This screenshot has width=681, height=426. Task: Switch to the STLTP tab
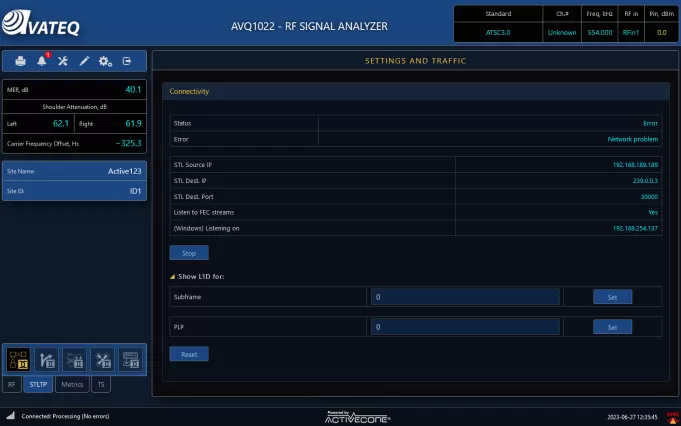coord(38,384)
